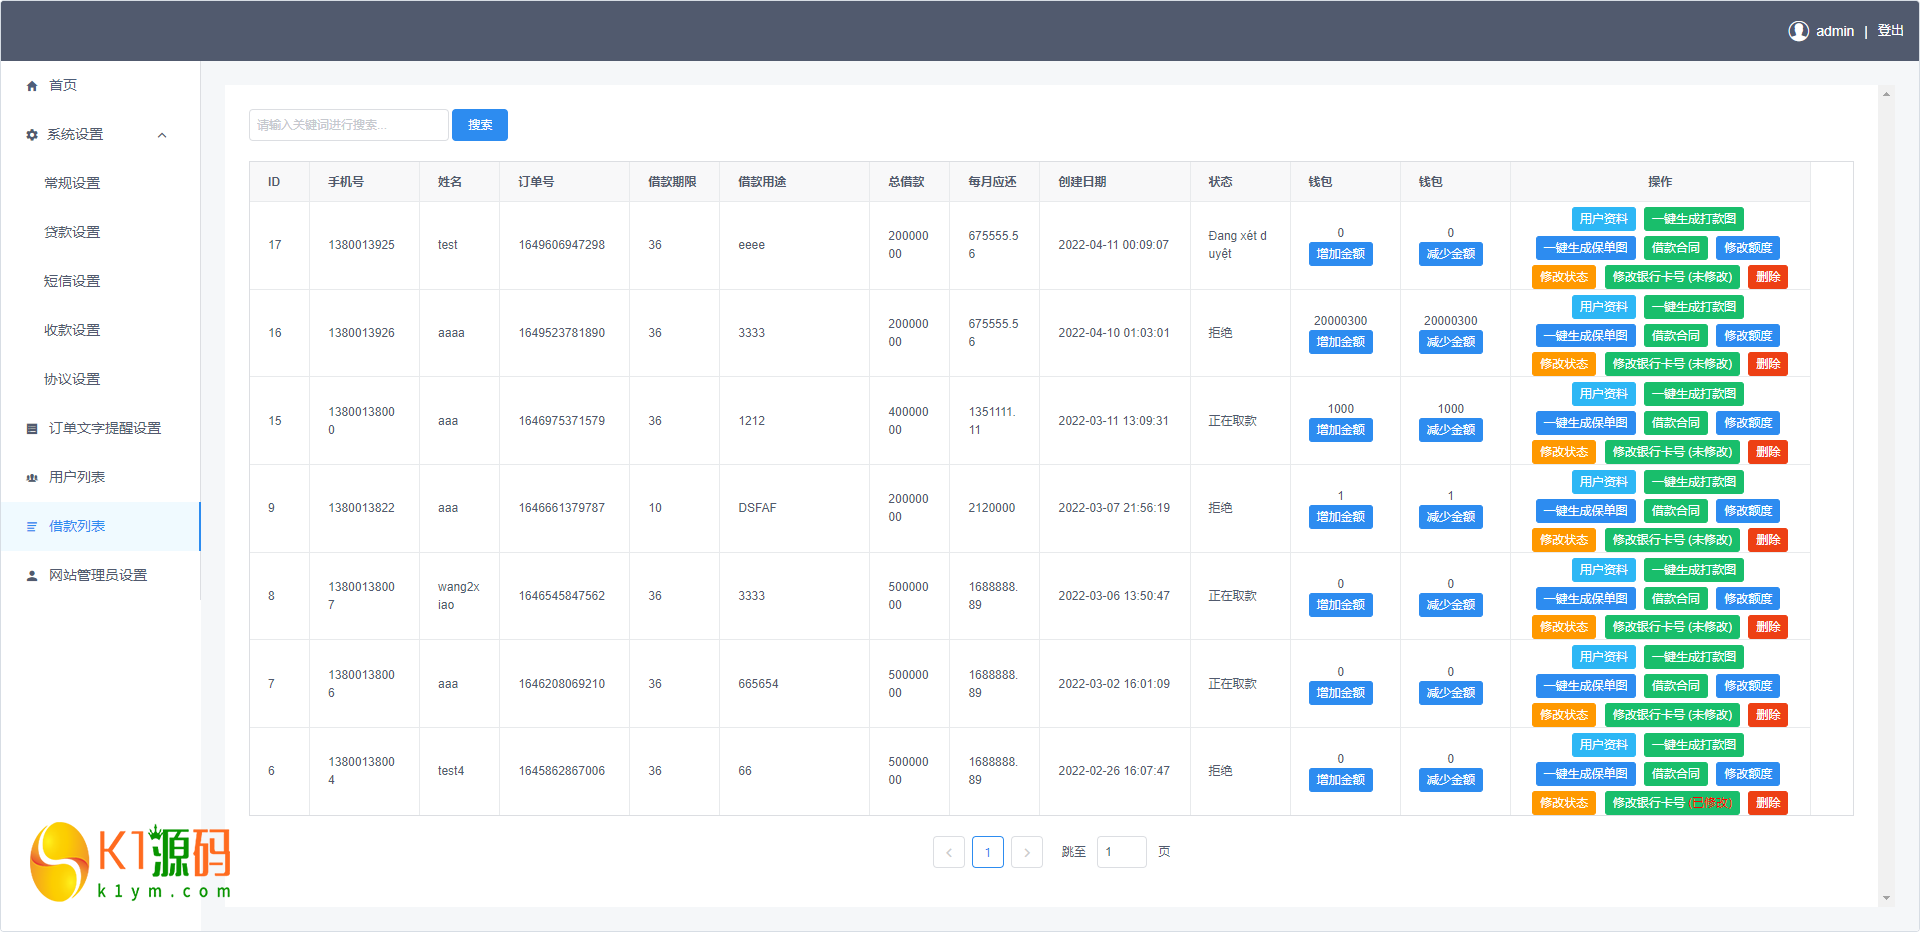Open 收款设置 submenu item

click(72, 330)
